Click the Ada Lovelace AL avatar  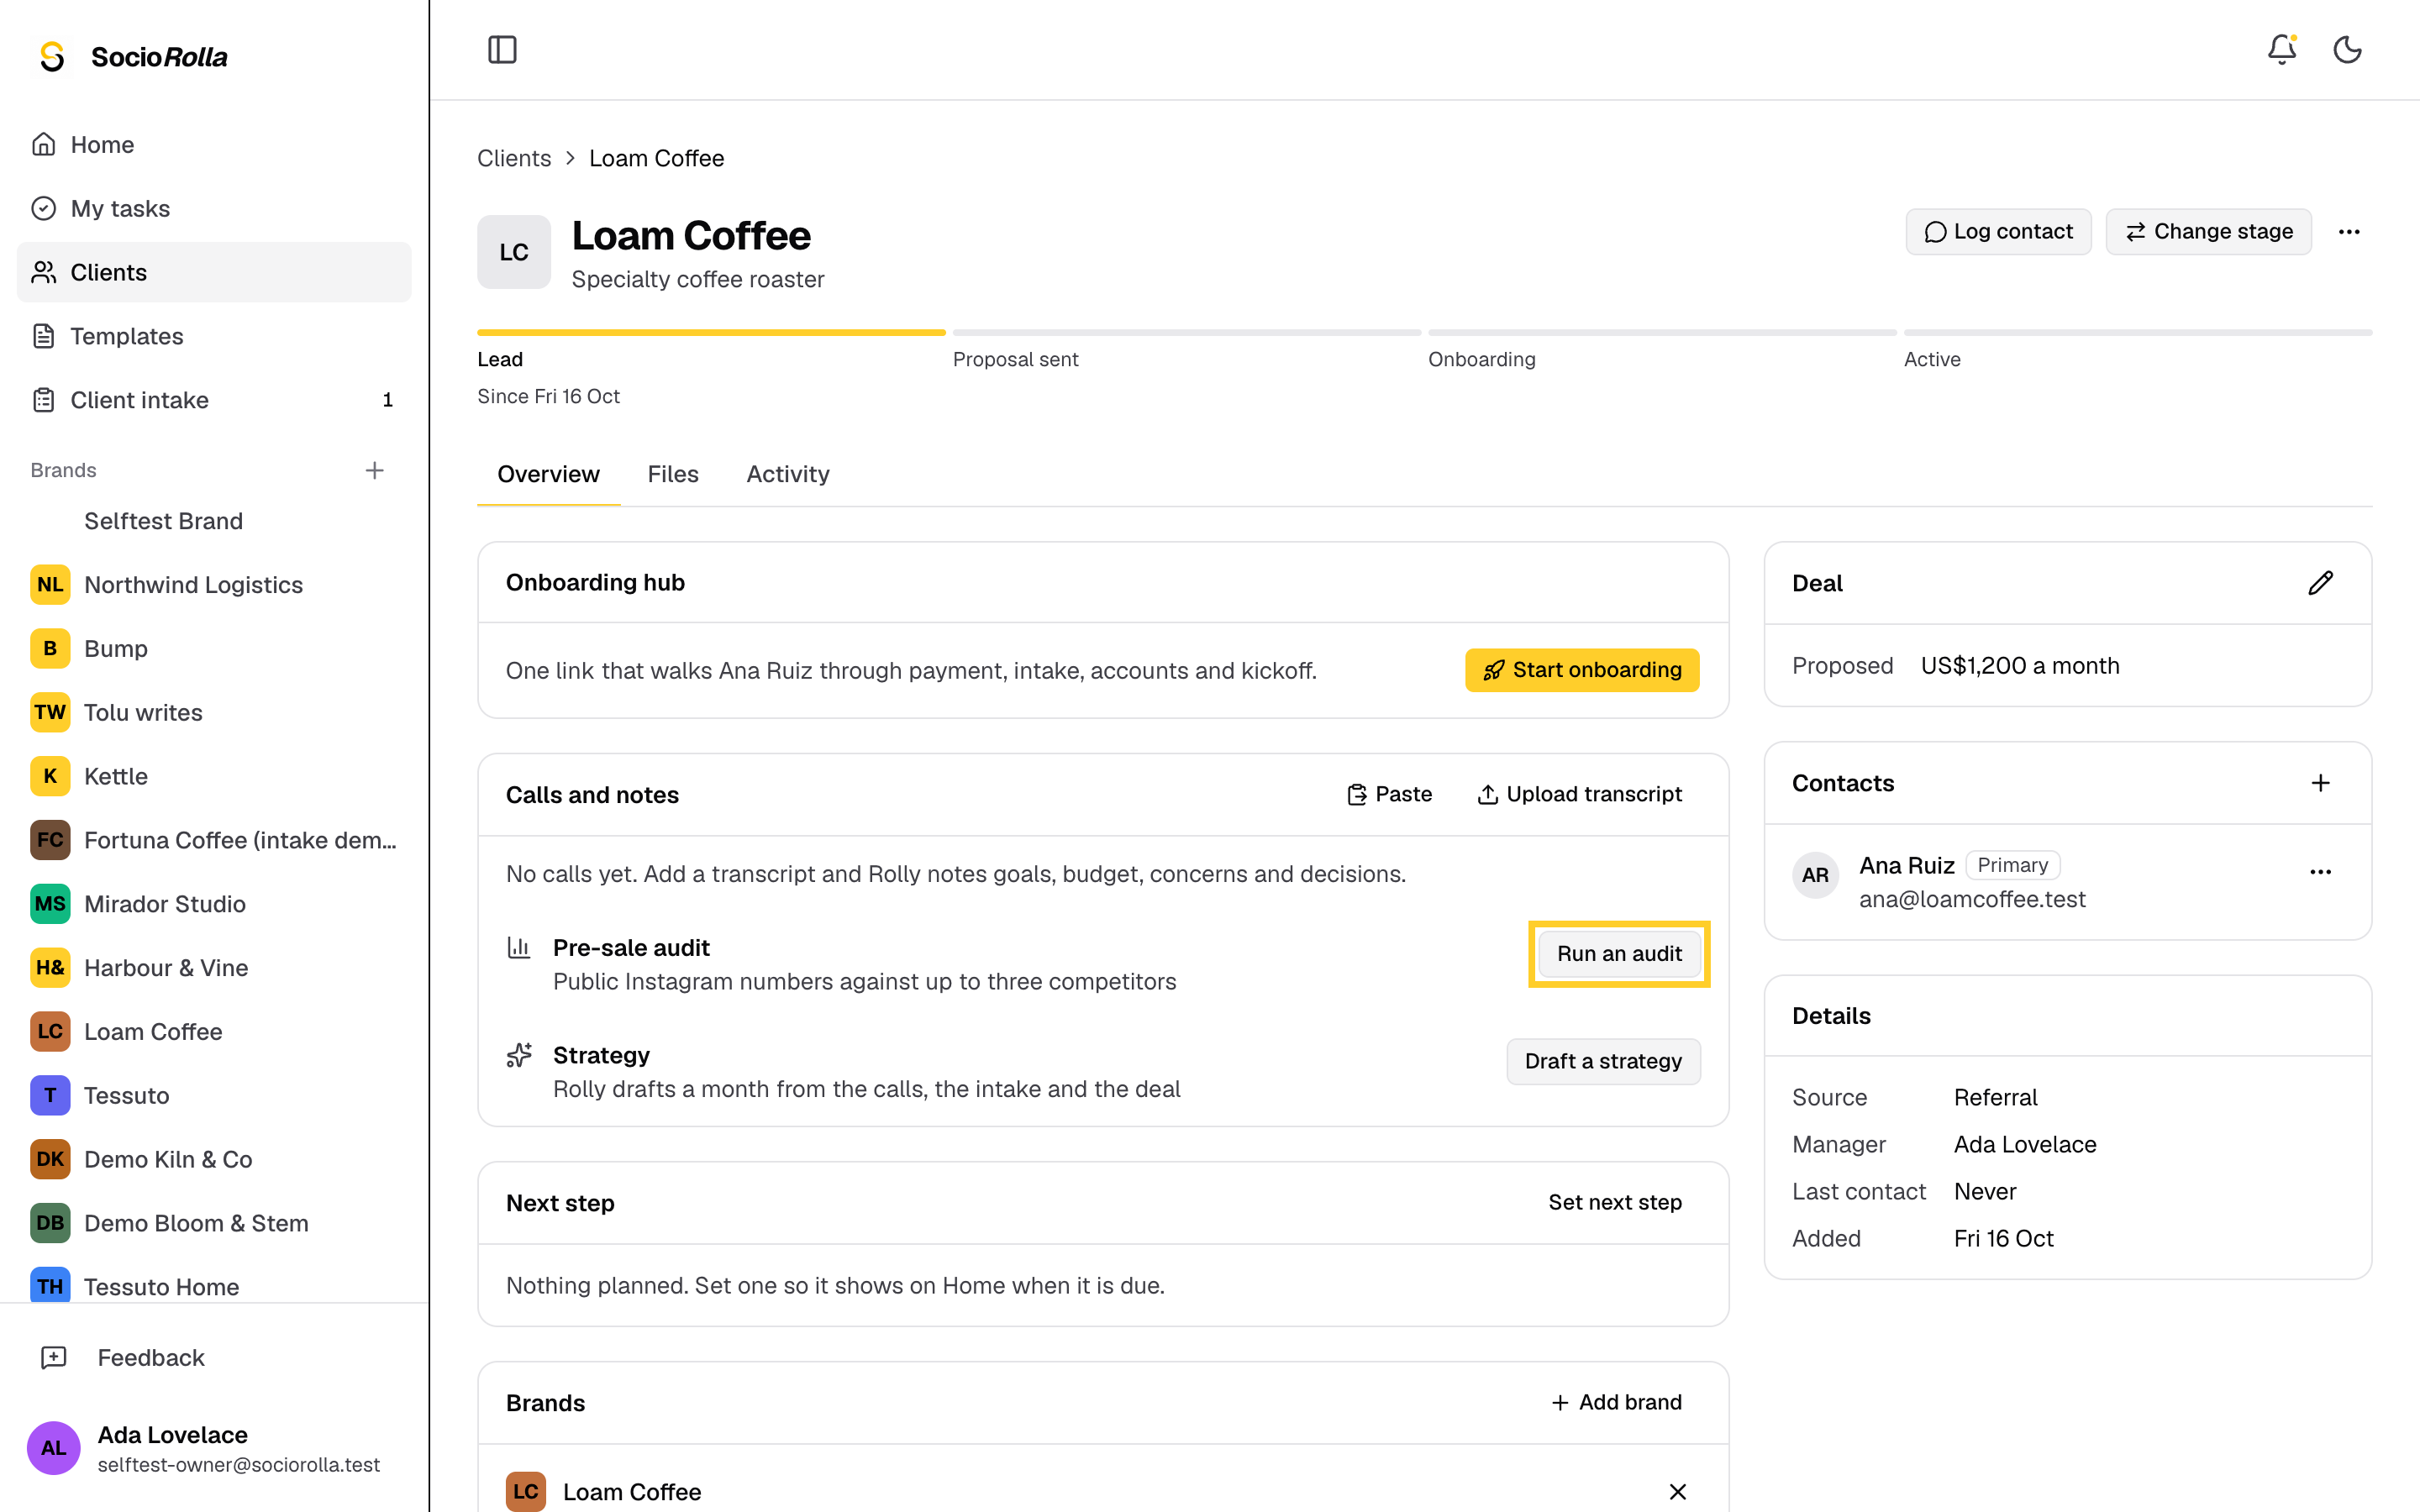click(53, 1448)
